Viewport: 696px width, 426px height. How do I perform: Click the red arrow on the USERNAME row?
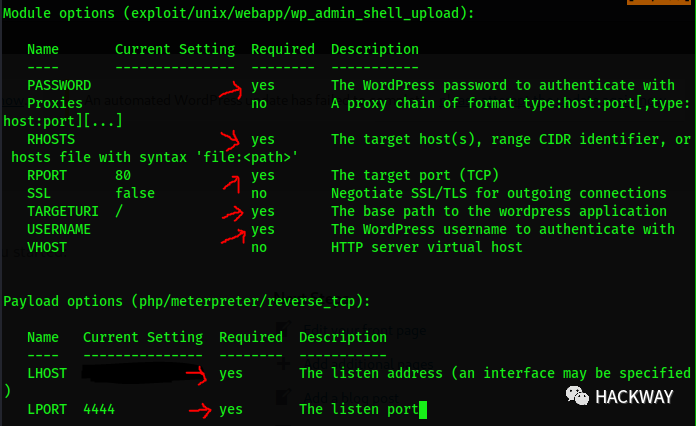tap(234, 235)
